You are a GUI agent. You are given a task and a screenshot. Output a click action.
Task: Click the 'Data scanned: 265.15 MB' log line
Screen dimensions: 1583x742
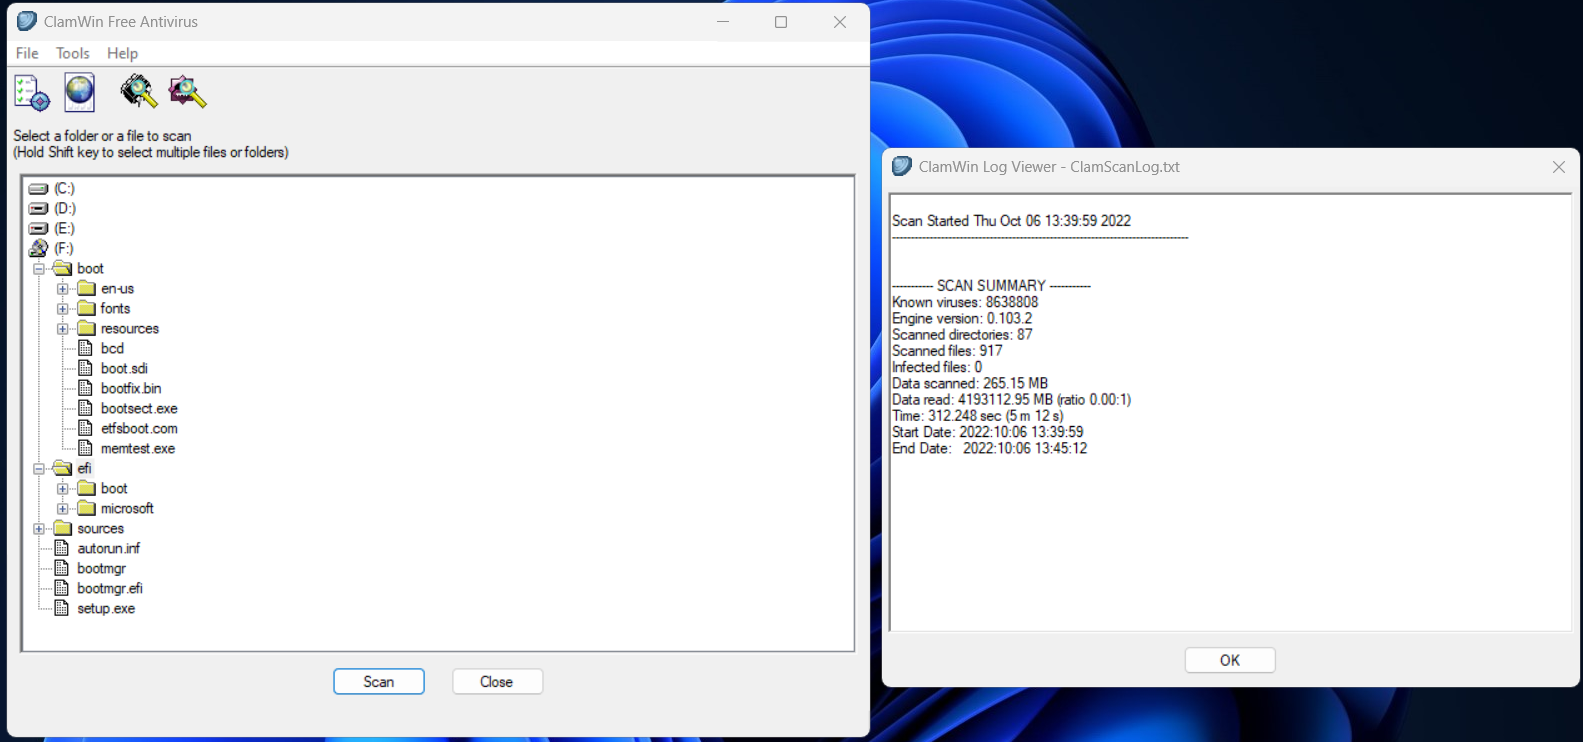coord(970,383)
